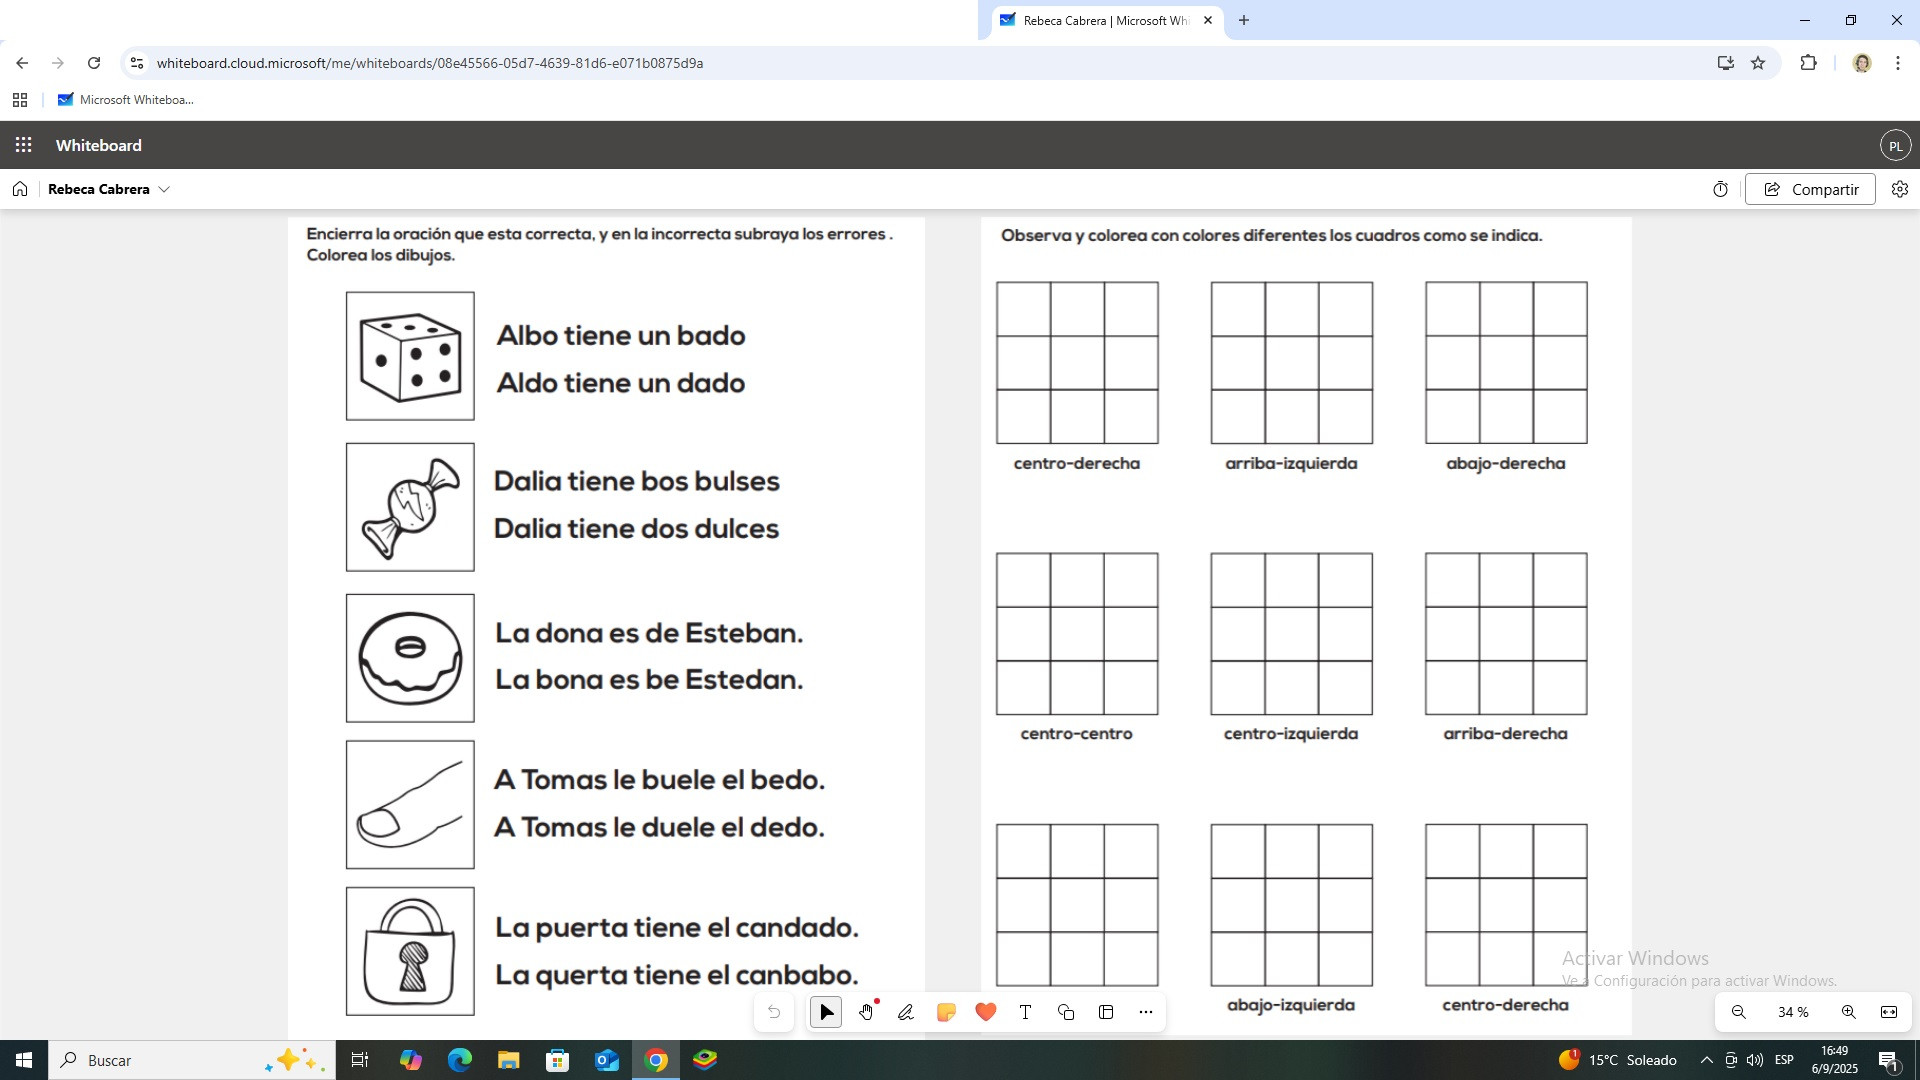
Task: Select the hand pan tool
Action: coord(866,1012)
